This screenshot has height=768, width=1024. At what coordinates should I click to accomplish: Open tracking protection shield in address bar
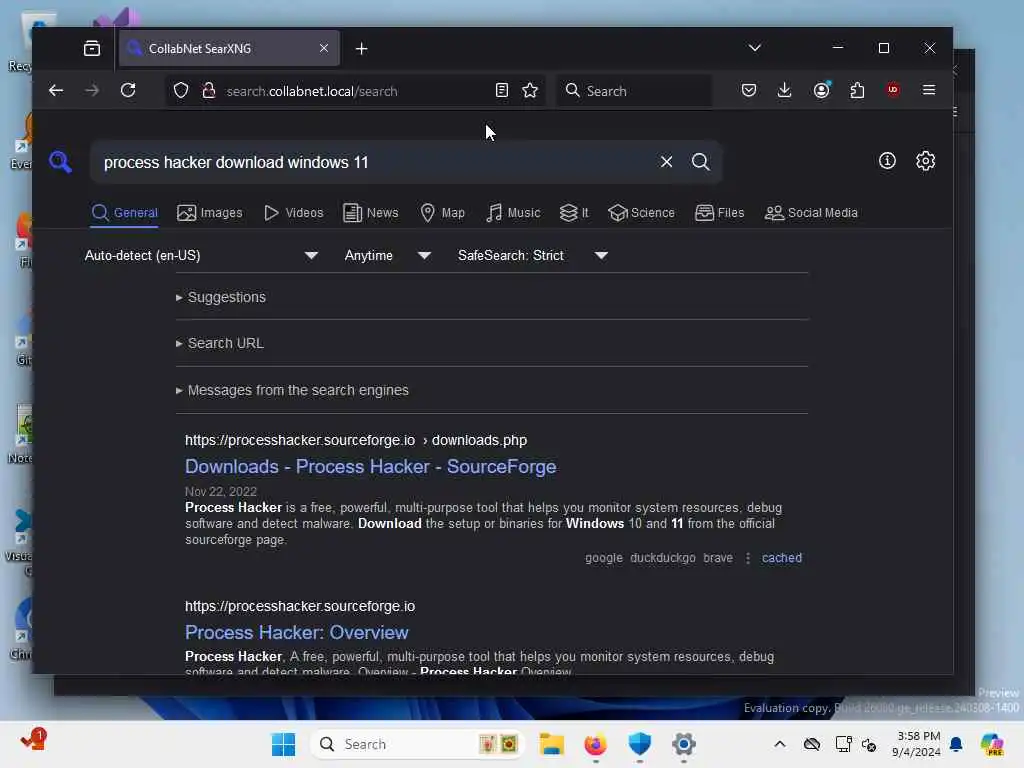[181, 90]
